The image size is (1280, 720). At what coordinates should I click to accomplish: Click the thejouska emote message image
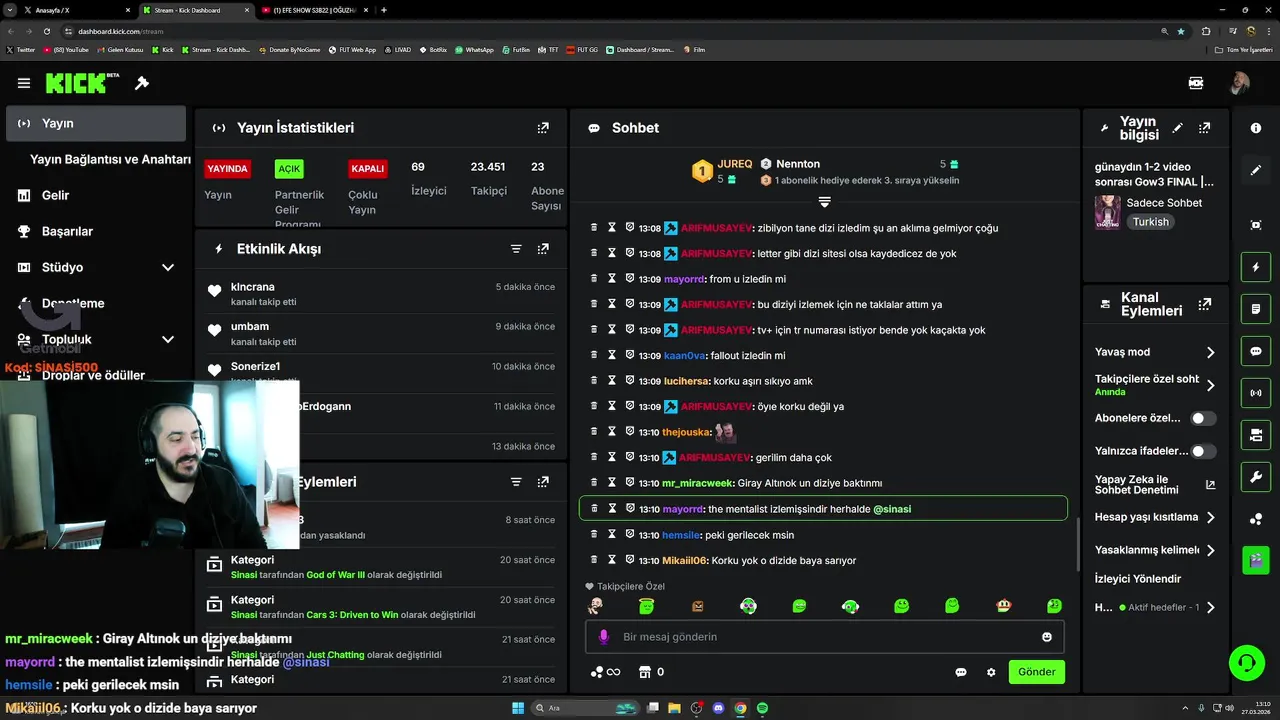[x=725, y=432]
